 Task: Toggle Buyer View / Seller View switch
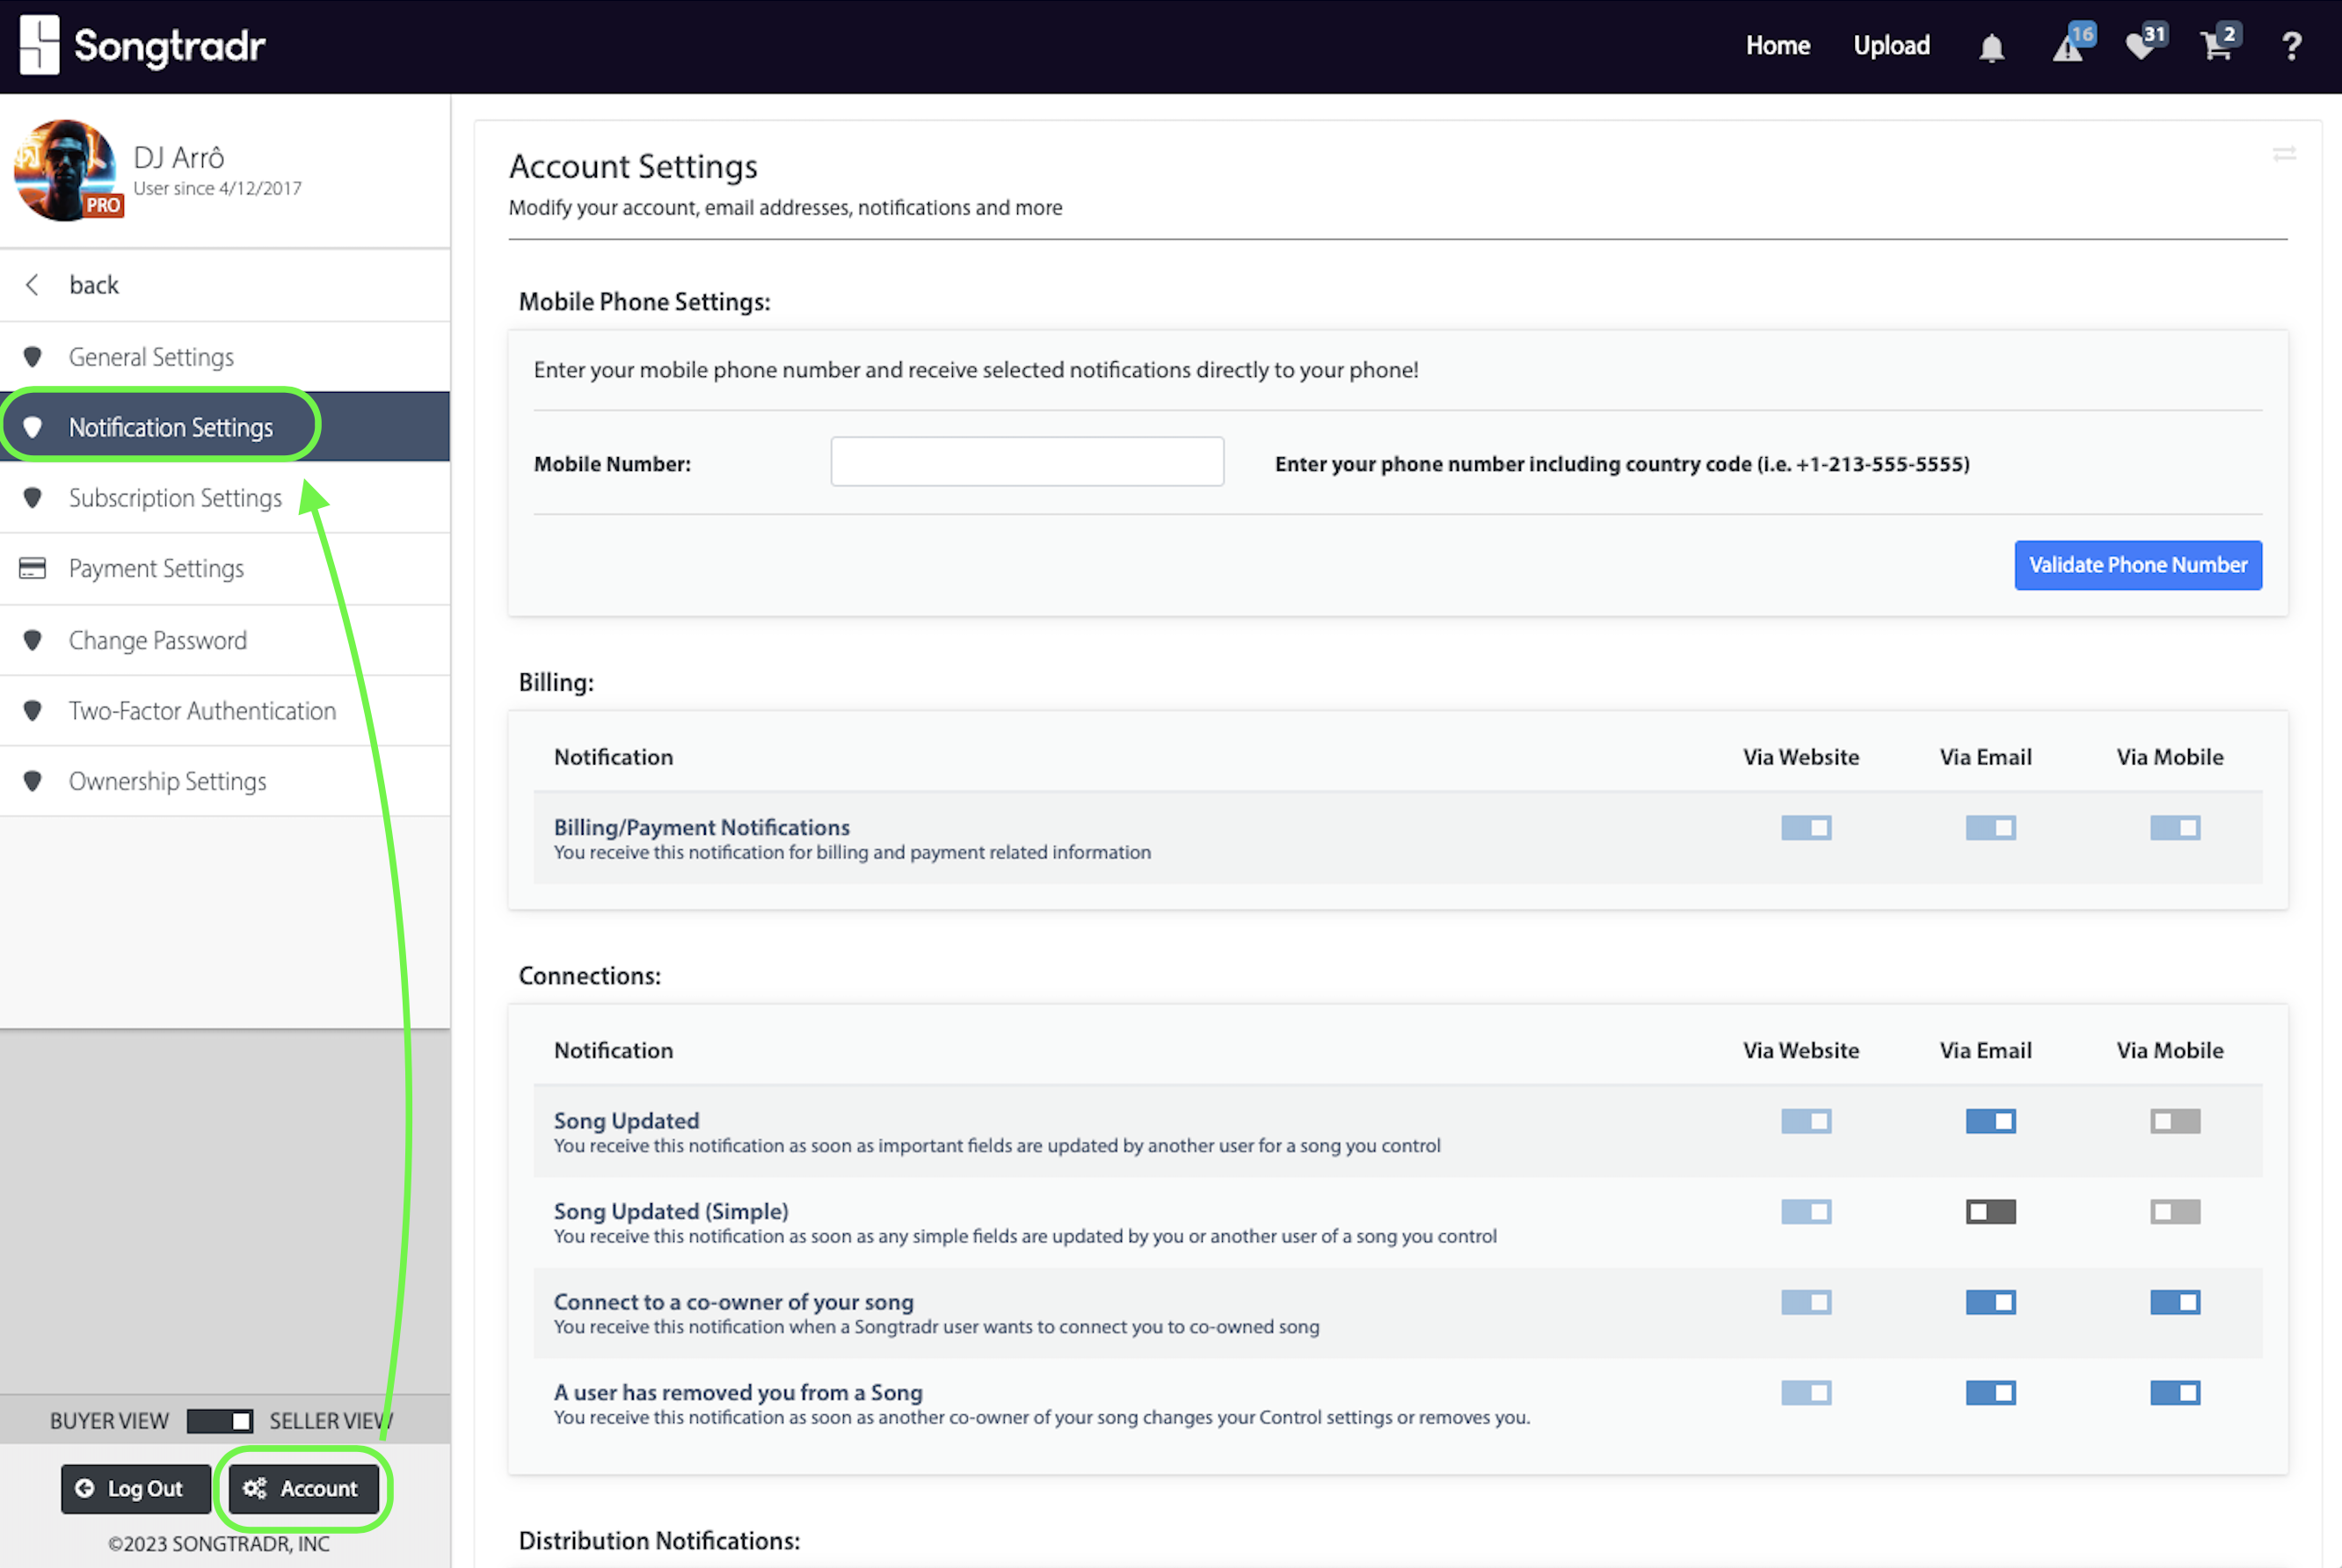click(220, 1421)
